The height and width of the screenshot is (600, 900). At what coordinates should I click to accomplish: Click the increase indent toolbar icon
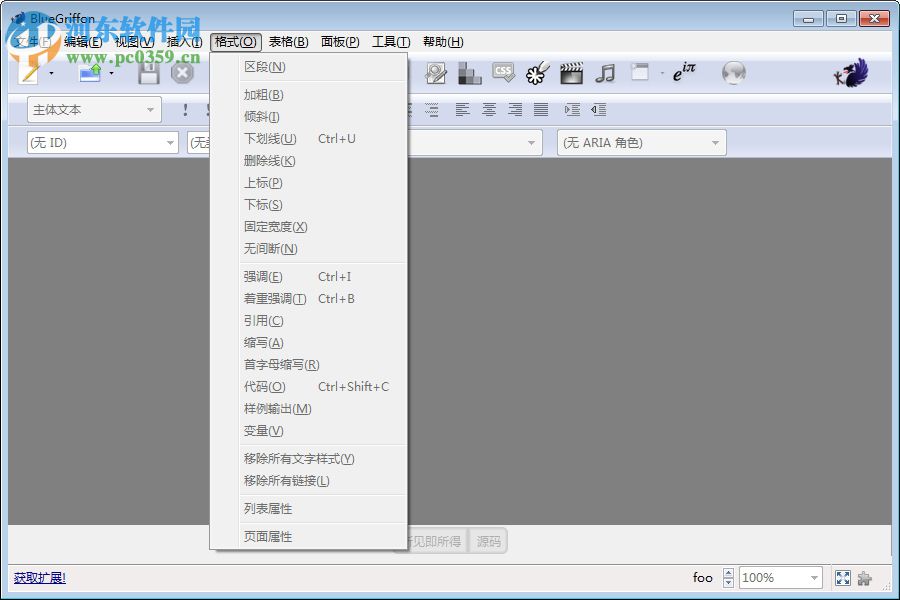tap(574, 110)
